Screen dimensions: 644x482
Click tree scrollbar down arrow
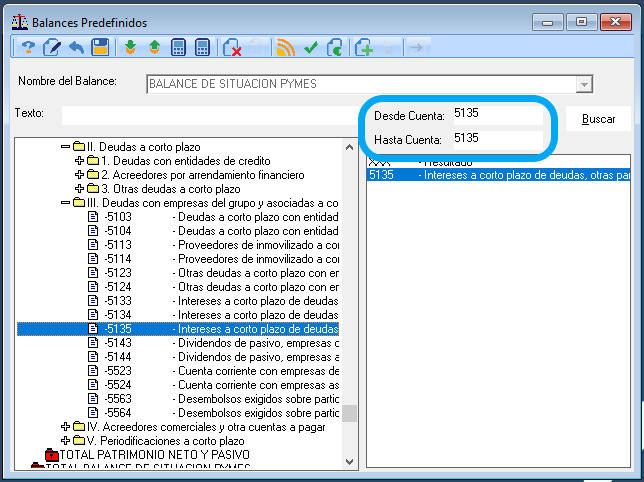click(x=350, y=461)
